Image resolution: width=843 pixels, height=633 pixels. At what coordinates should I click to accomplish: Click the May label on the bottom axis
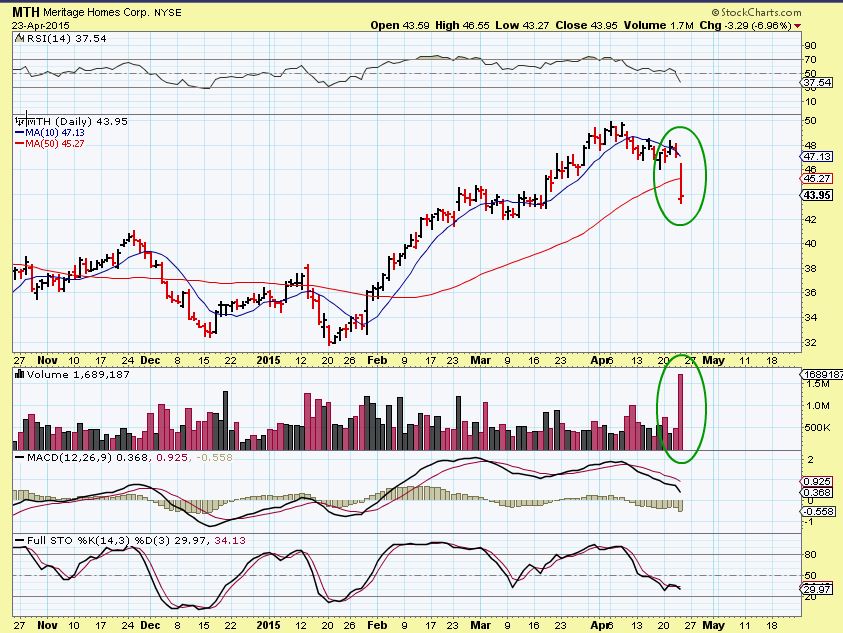pyautogui.click(x=713, y=625)
